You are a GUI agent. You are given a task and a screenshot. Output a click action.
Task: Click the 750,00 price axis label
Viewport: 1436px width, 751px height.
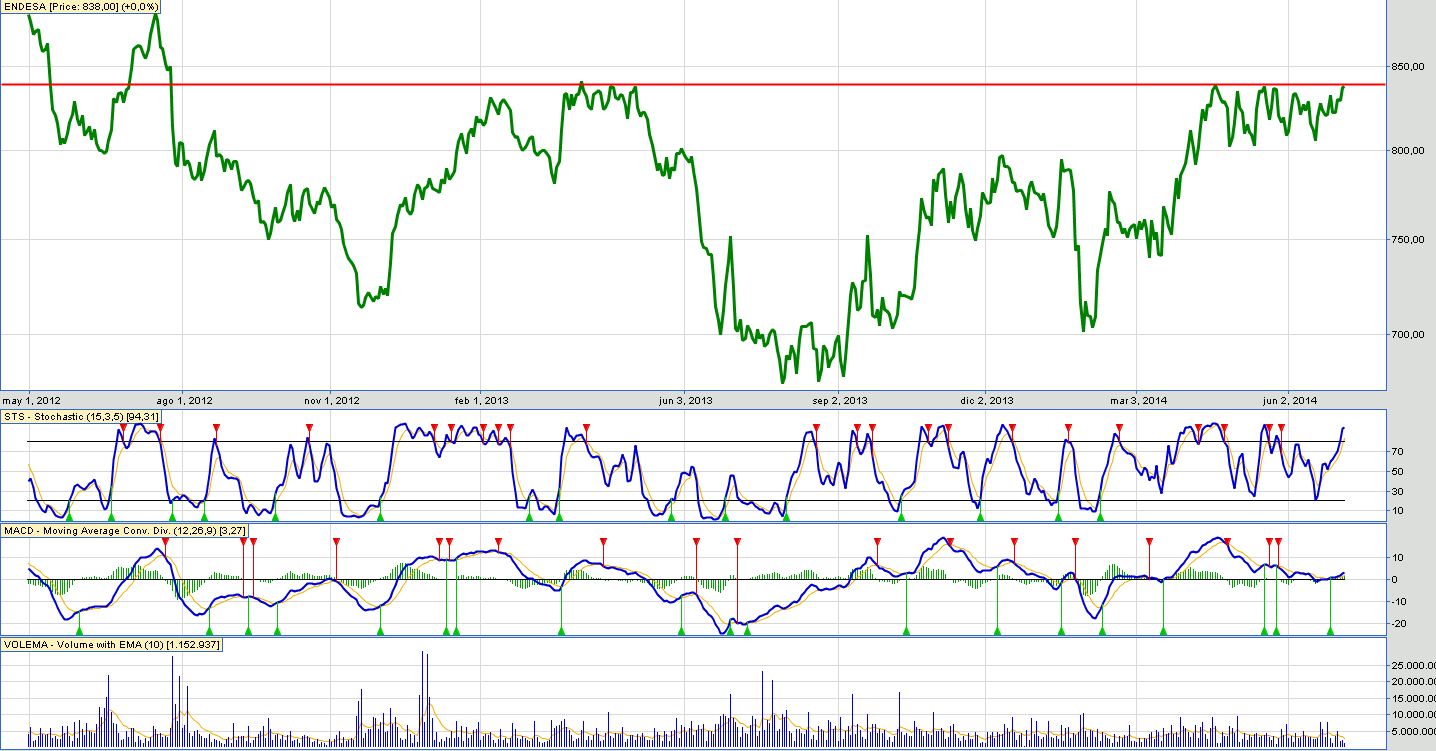(x=1407, y=240)
